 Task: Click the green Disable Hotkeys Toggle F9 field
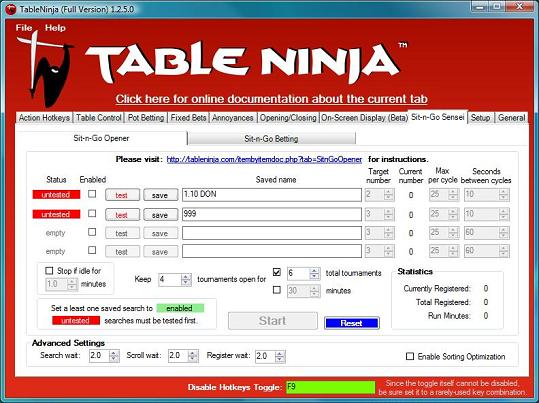(330, 387)
